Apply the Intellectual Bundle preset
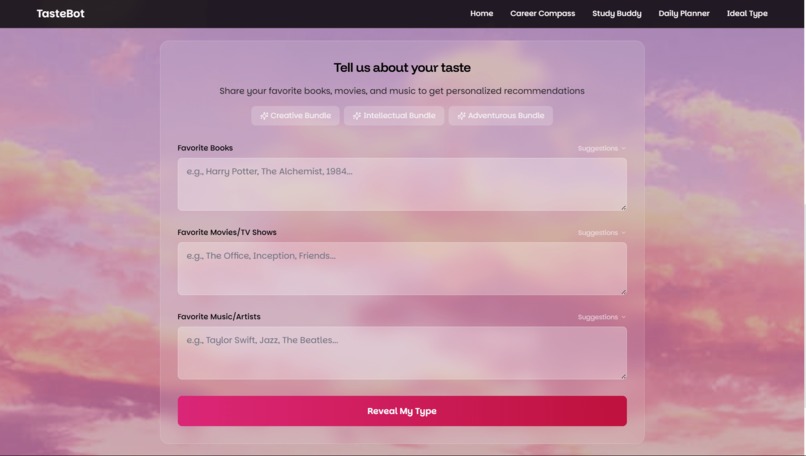Image resolution: width=806 pixels, height=456 pixels. pyautogui.click(x=394, y=116)
